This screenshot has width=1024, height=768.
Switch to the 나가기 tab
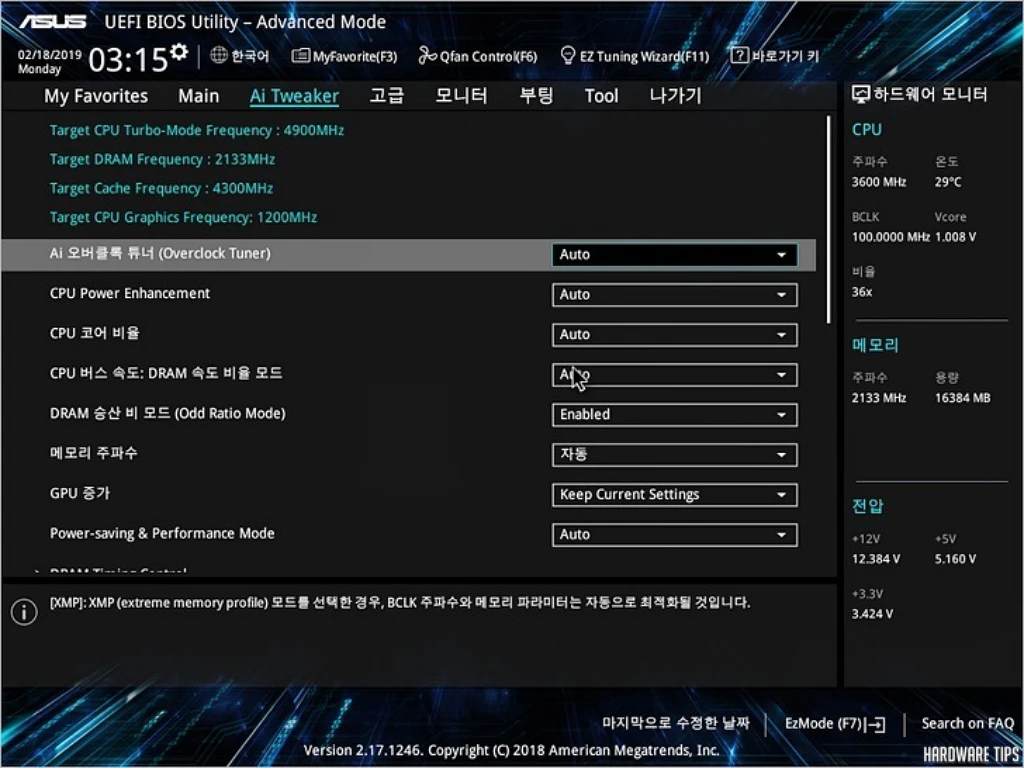tap(675, 96)
